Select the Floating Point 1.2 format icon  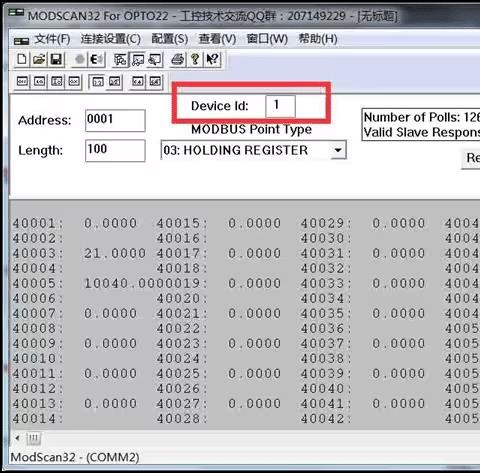point(97,82)
